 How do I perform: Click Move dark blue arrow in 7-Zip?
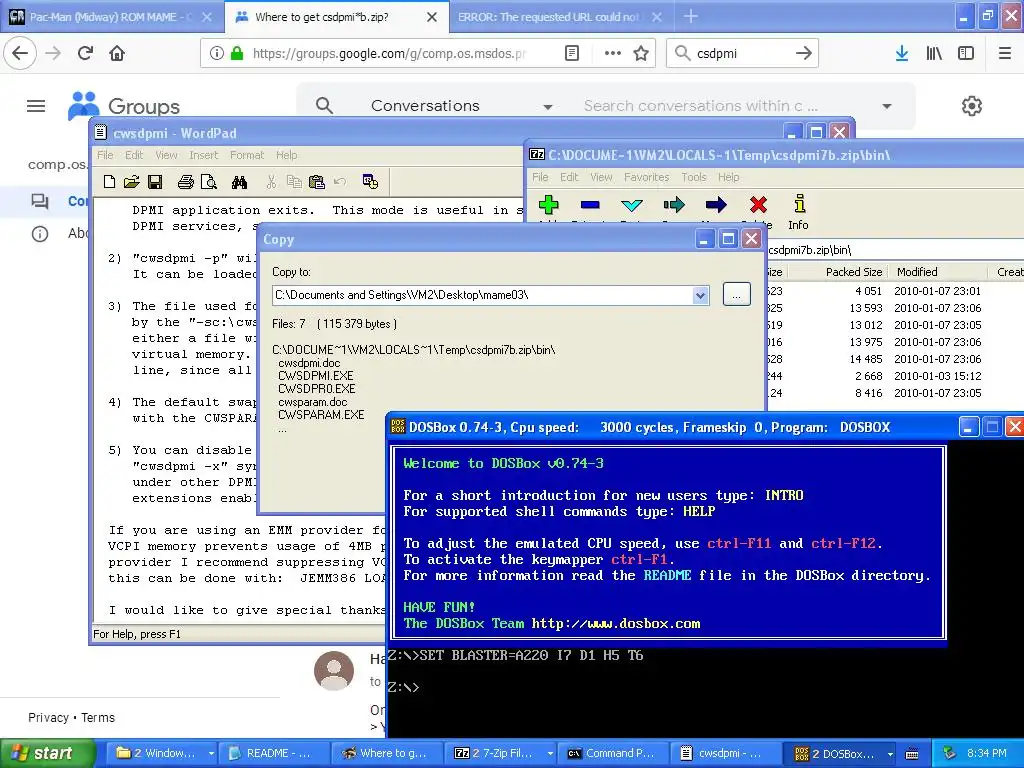(716, 205)
